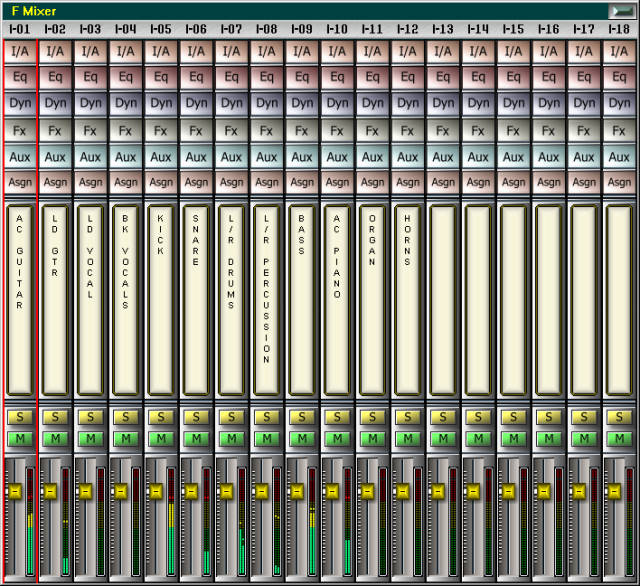
Task: Open Dyn on channel I-17
Action: (583, 103)
